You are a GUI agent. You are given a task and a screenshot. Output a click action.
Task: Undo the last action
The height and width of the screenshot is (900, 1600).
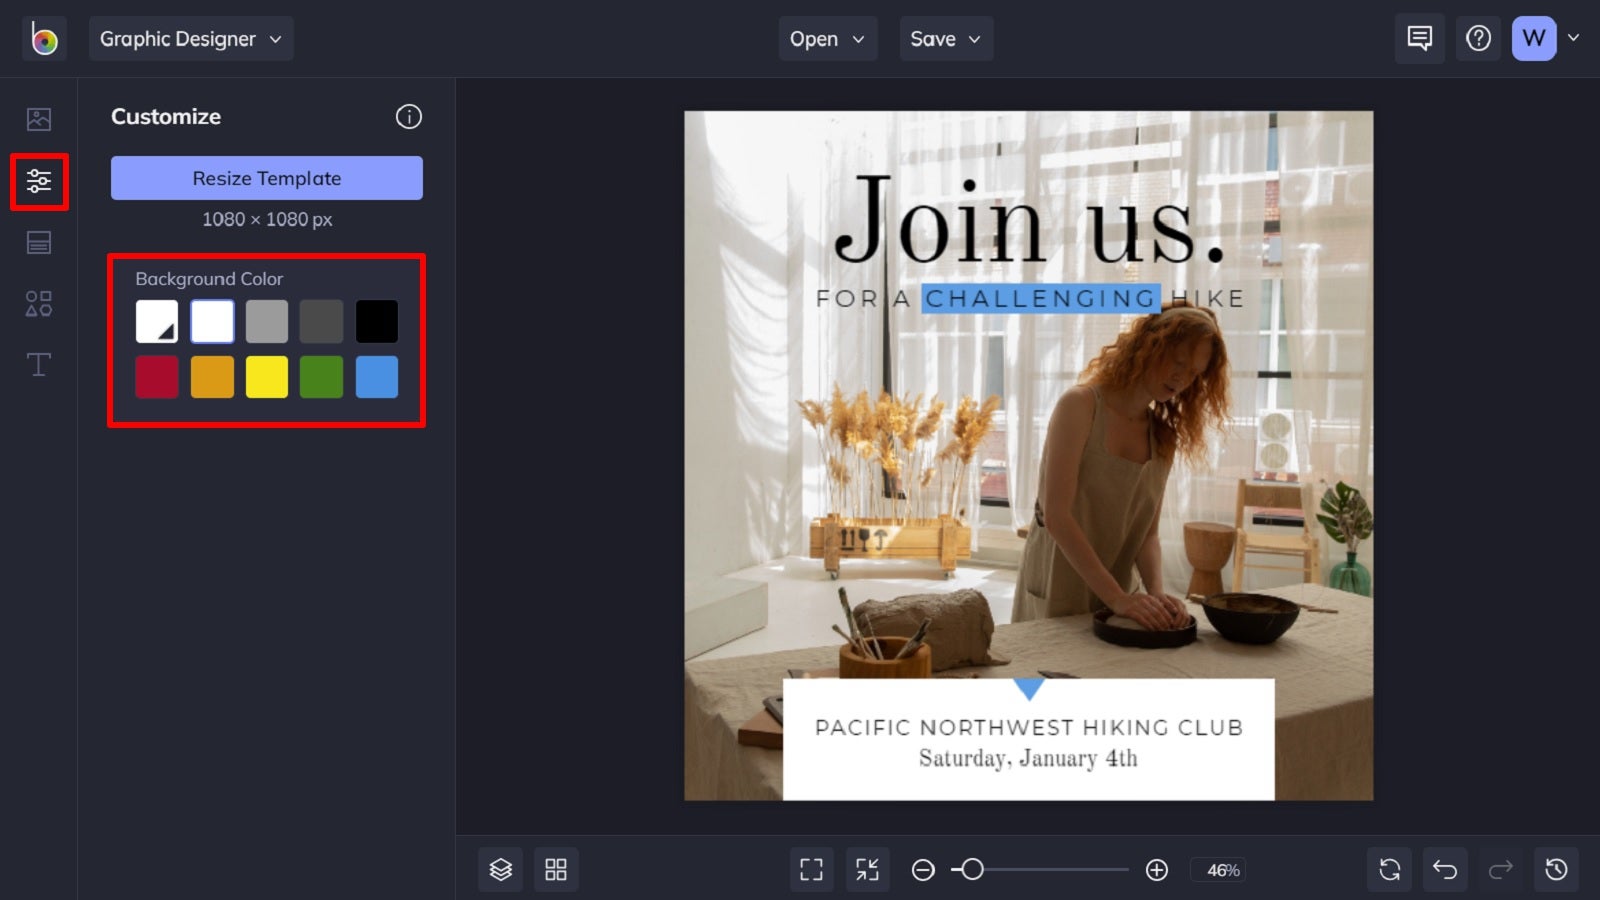point(1444,869)
